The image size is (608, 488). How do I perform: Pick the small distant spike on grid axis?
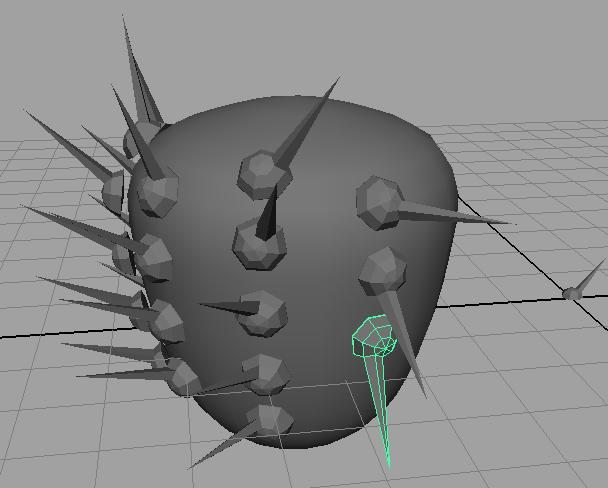pyautogui.click(x=584, y=281)
